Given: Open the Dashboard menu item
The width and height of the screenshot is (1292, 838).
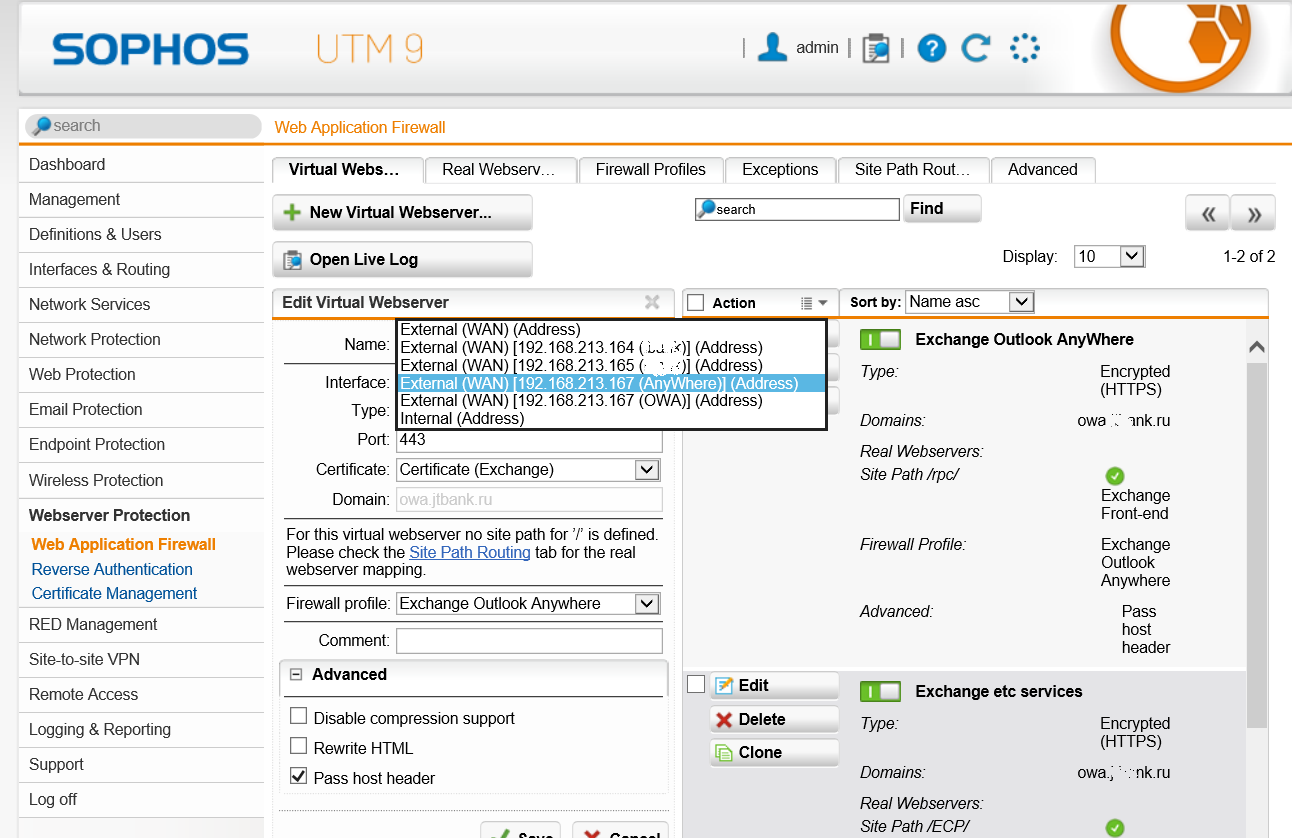Looking at the screenshot, I should pyautogui.click(x=141, y=165).
